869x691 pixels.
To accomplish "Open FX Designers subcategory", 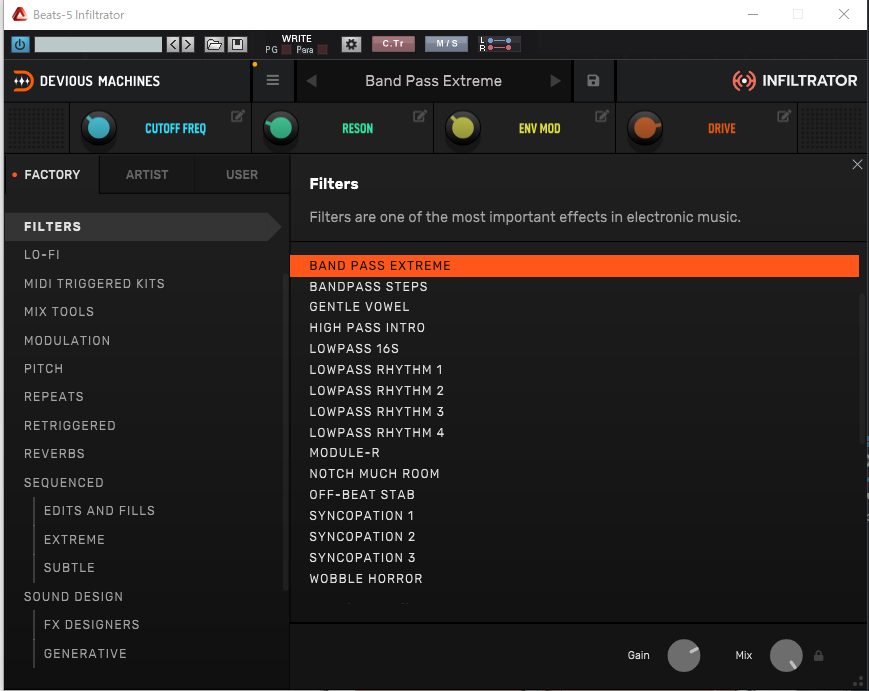I will click(x=91, y=625).
